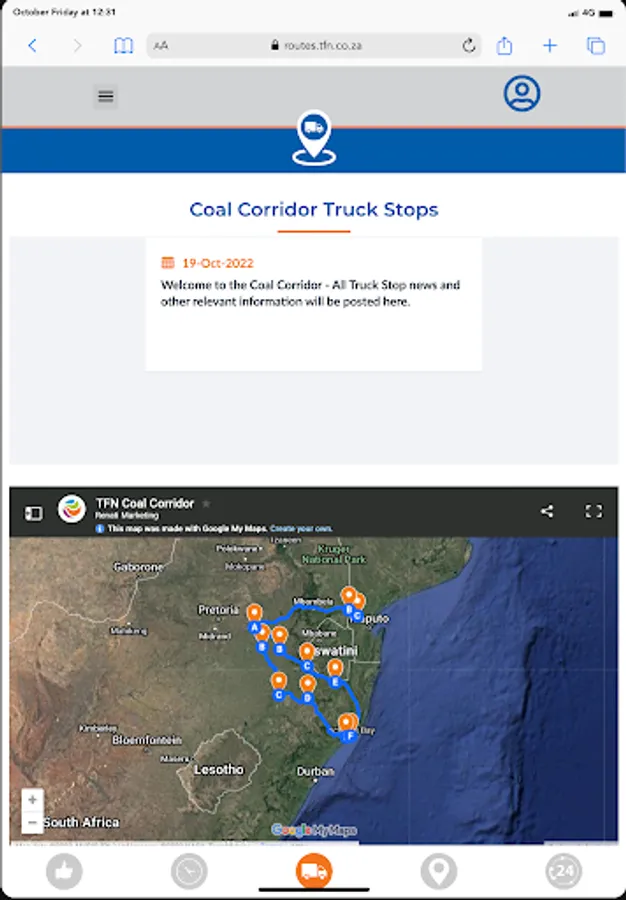
Task: Select the Coal Corridor Truck Stops heading
Action: [x=314, y=210]
